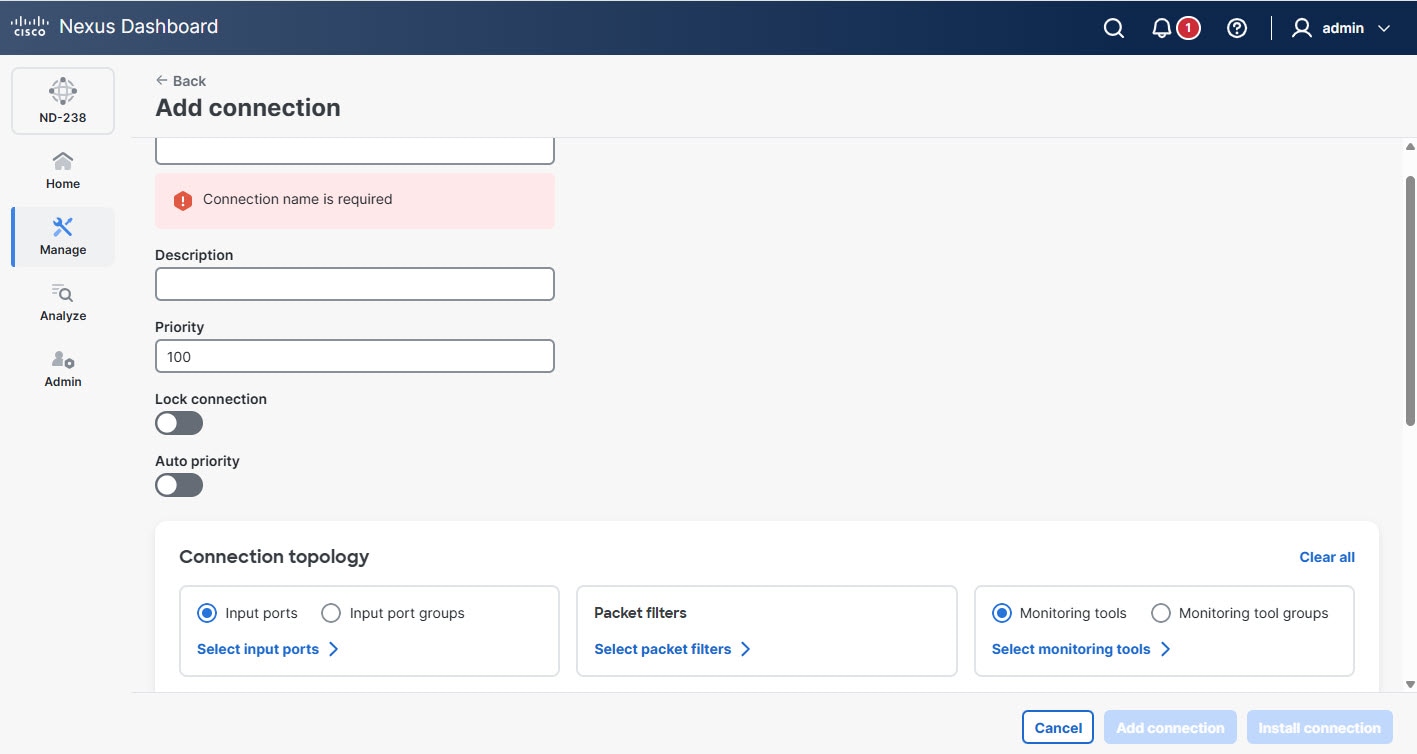View notifications via the bell icon
Viewport: 1417px width, 754px height.
(x=1162, y=27)
